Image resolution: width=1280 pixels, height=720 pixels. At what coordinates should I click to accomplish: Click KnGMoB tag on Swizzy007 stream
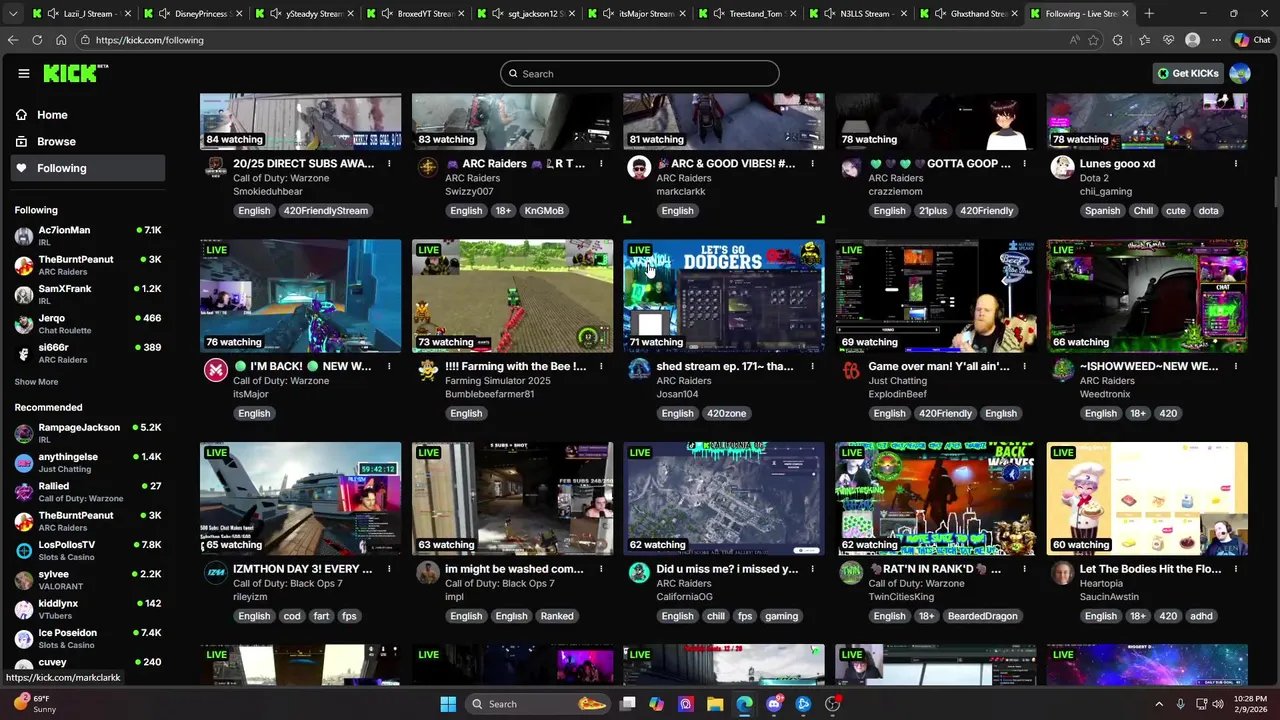544,211
